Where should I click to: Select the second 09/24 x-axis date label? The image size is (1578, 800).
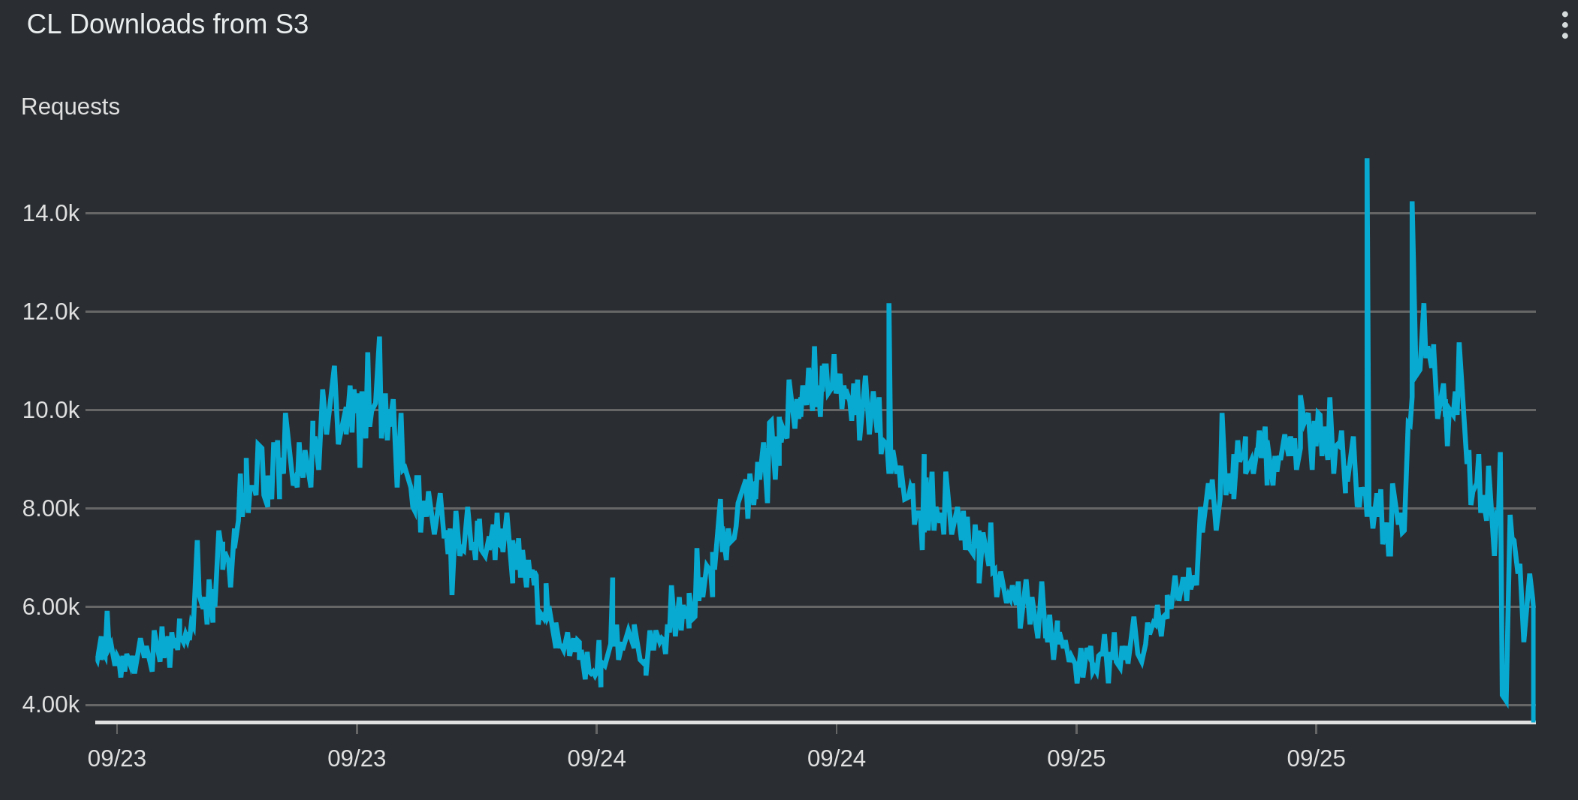[x=837, y=758]
